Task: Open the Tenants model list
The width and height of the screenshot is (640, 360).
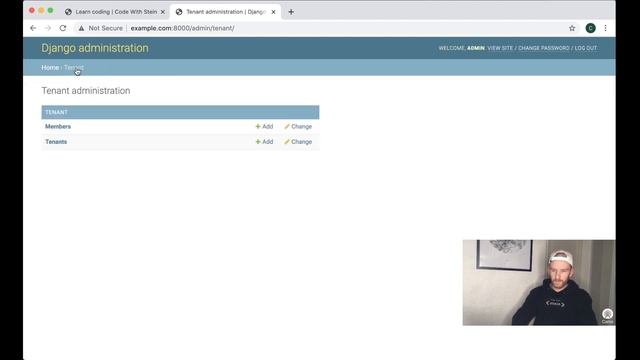Action: [56, 142]
